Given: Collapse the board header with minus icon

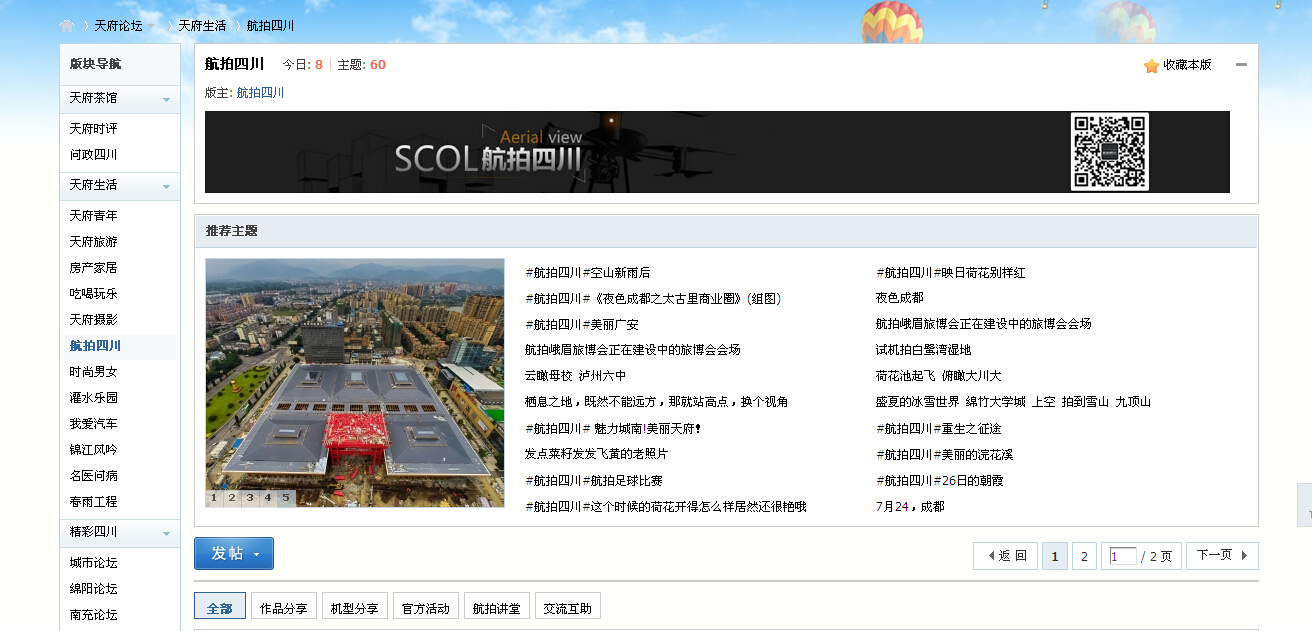Looking at the screenshot, I should coord(1241,65).
